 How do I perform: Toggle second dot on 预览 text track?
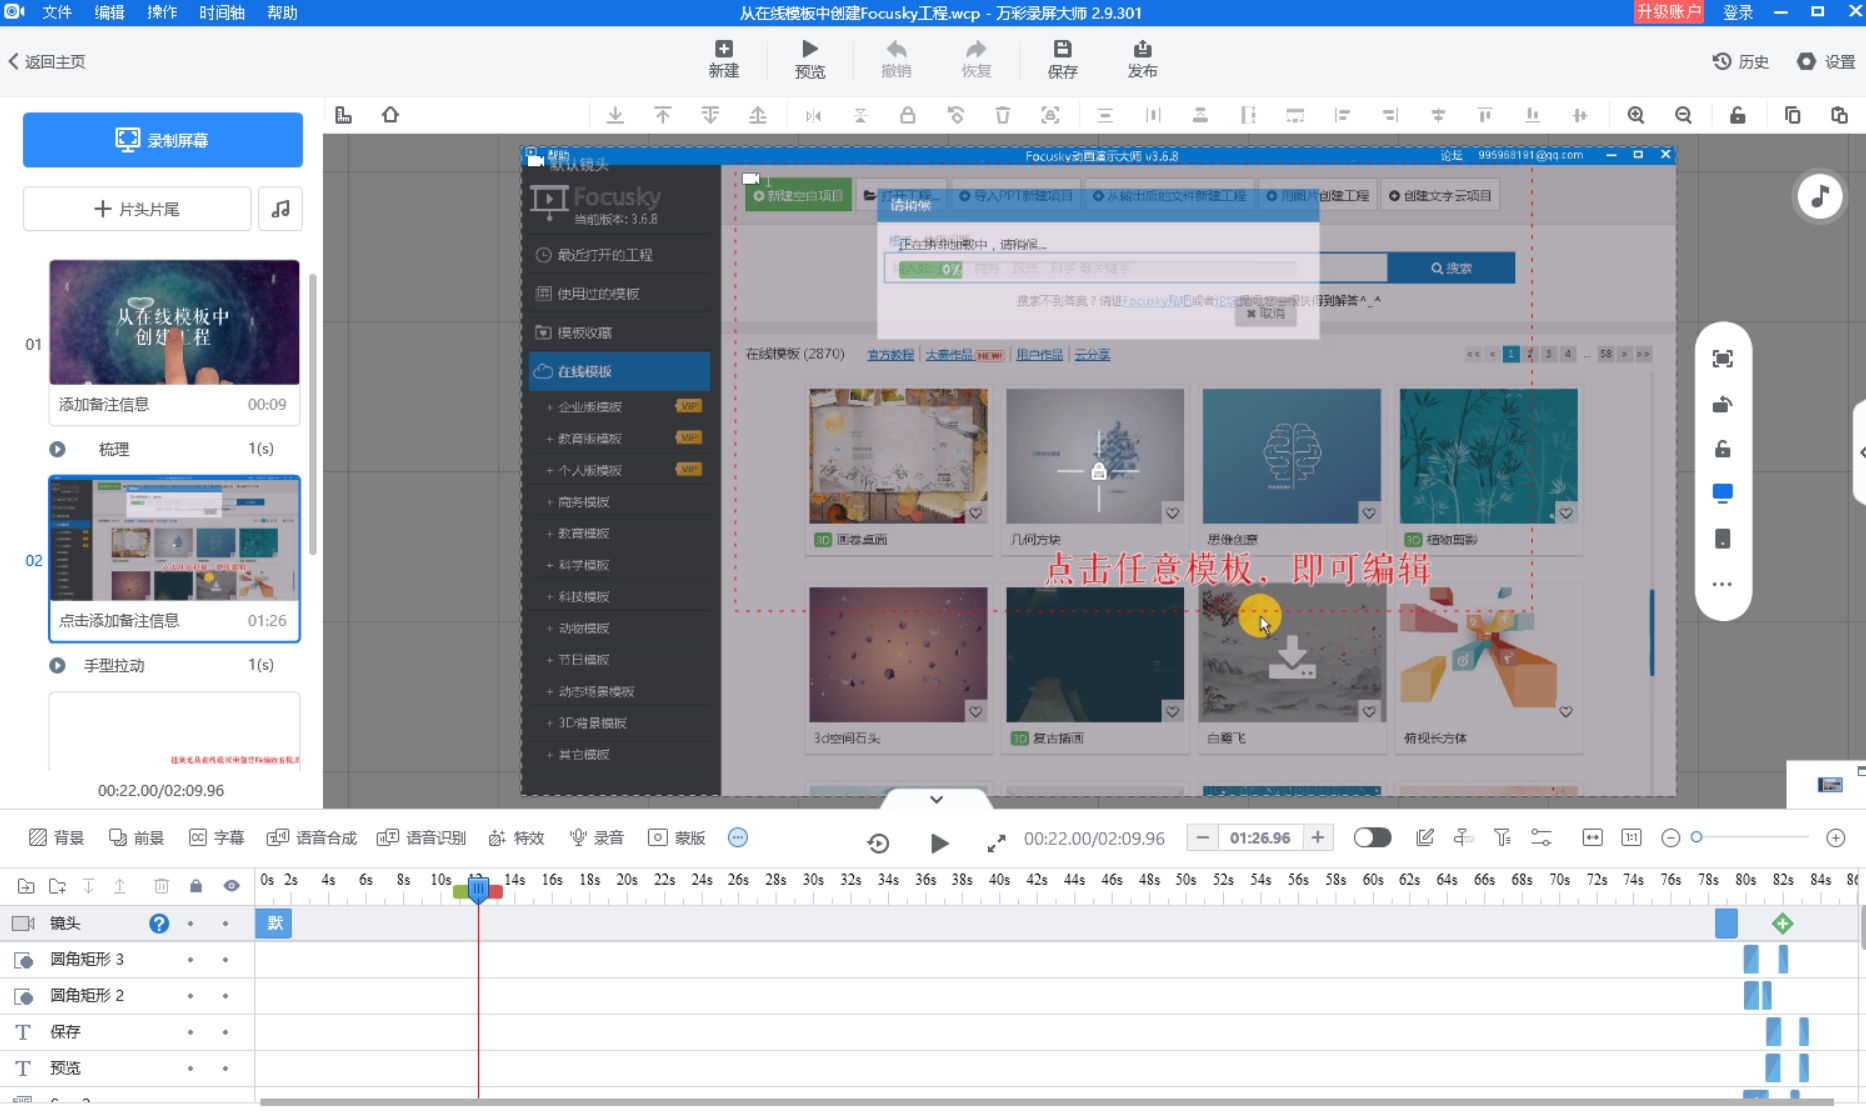[x=225, y=1068]
